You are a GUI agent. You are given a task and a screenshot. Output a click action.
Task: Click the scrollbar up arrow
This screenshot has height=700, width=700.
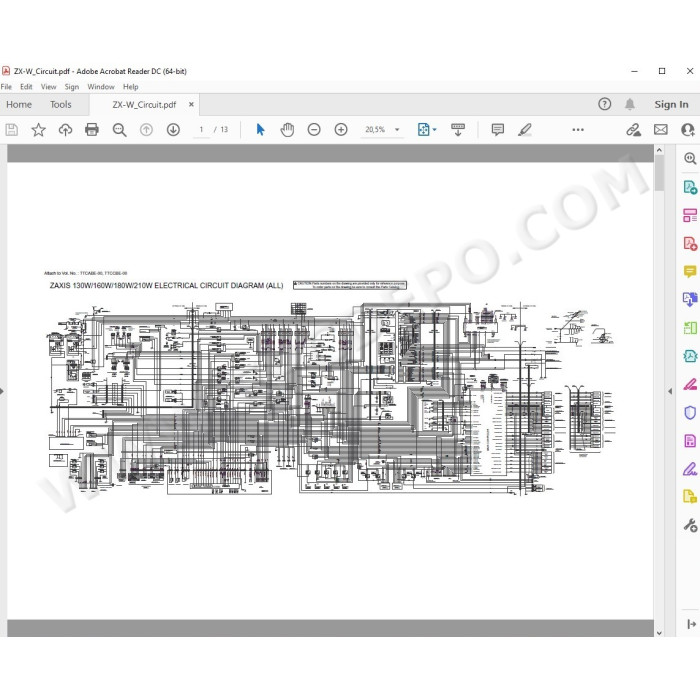659,150
